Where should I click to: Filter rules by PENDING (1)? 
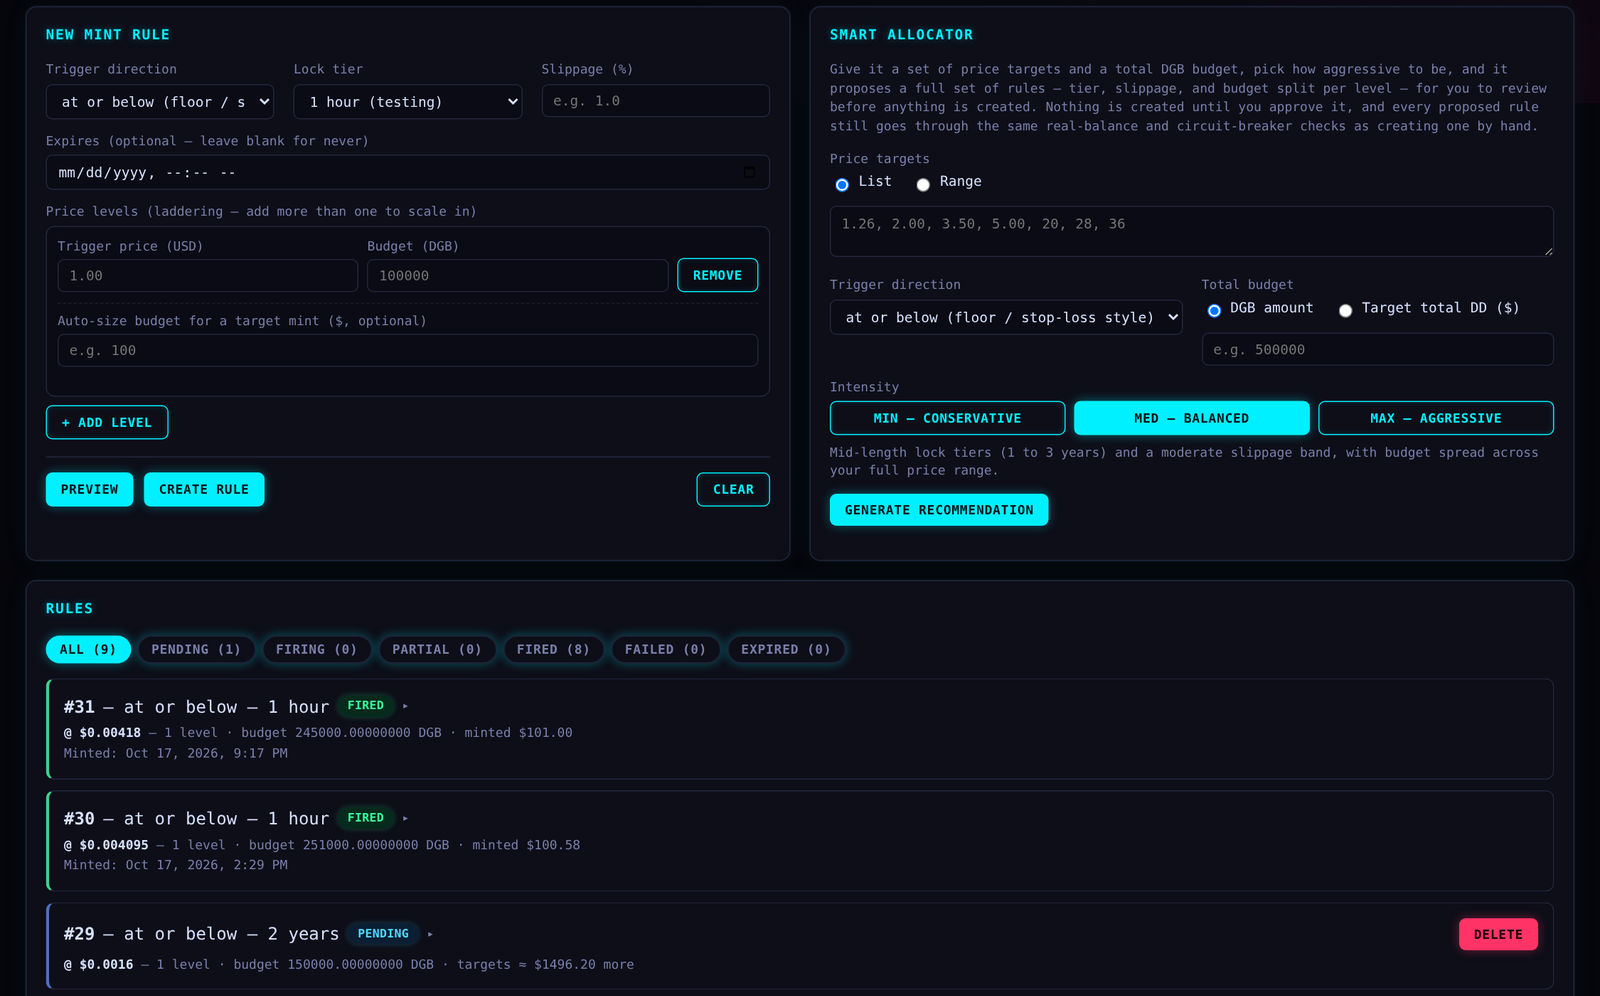(x=196, y=649)
